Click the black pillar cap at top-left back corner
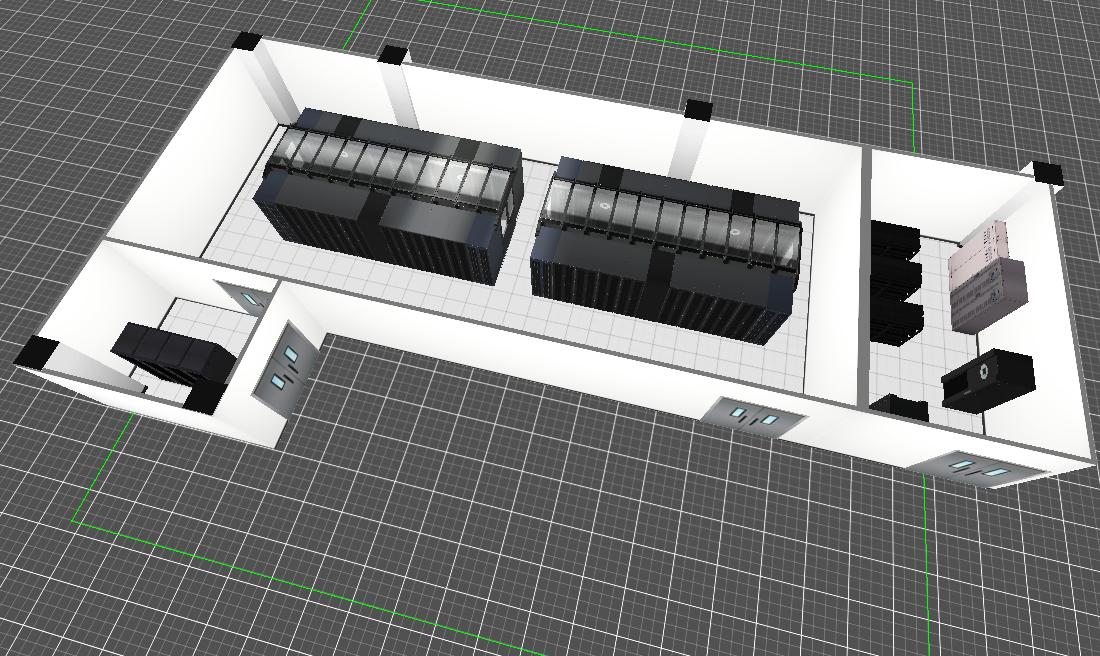The image size is (1100, 656). click(x=245, y=42)
